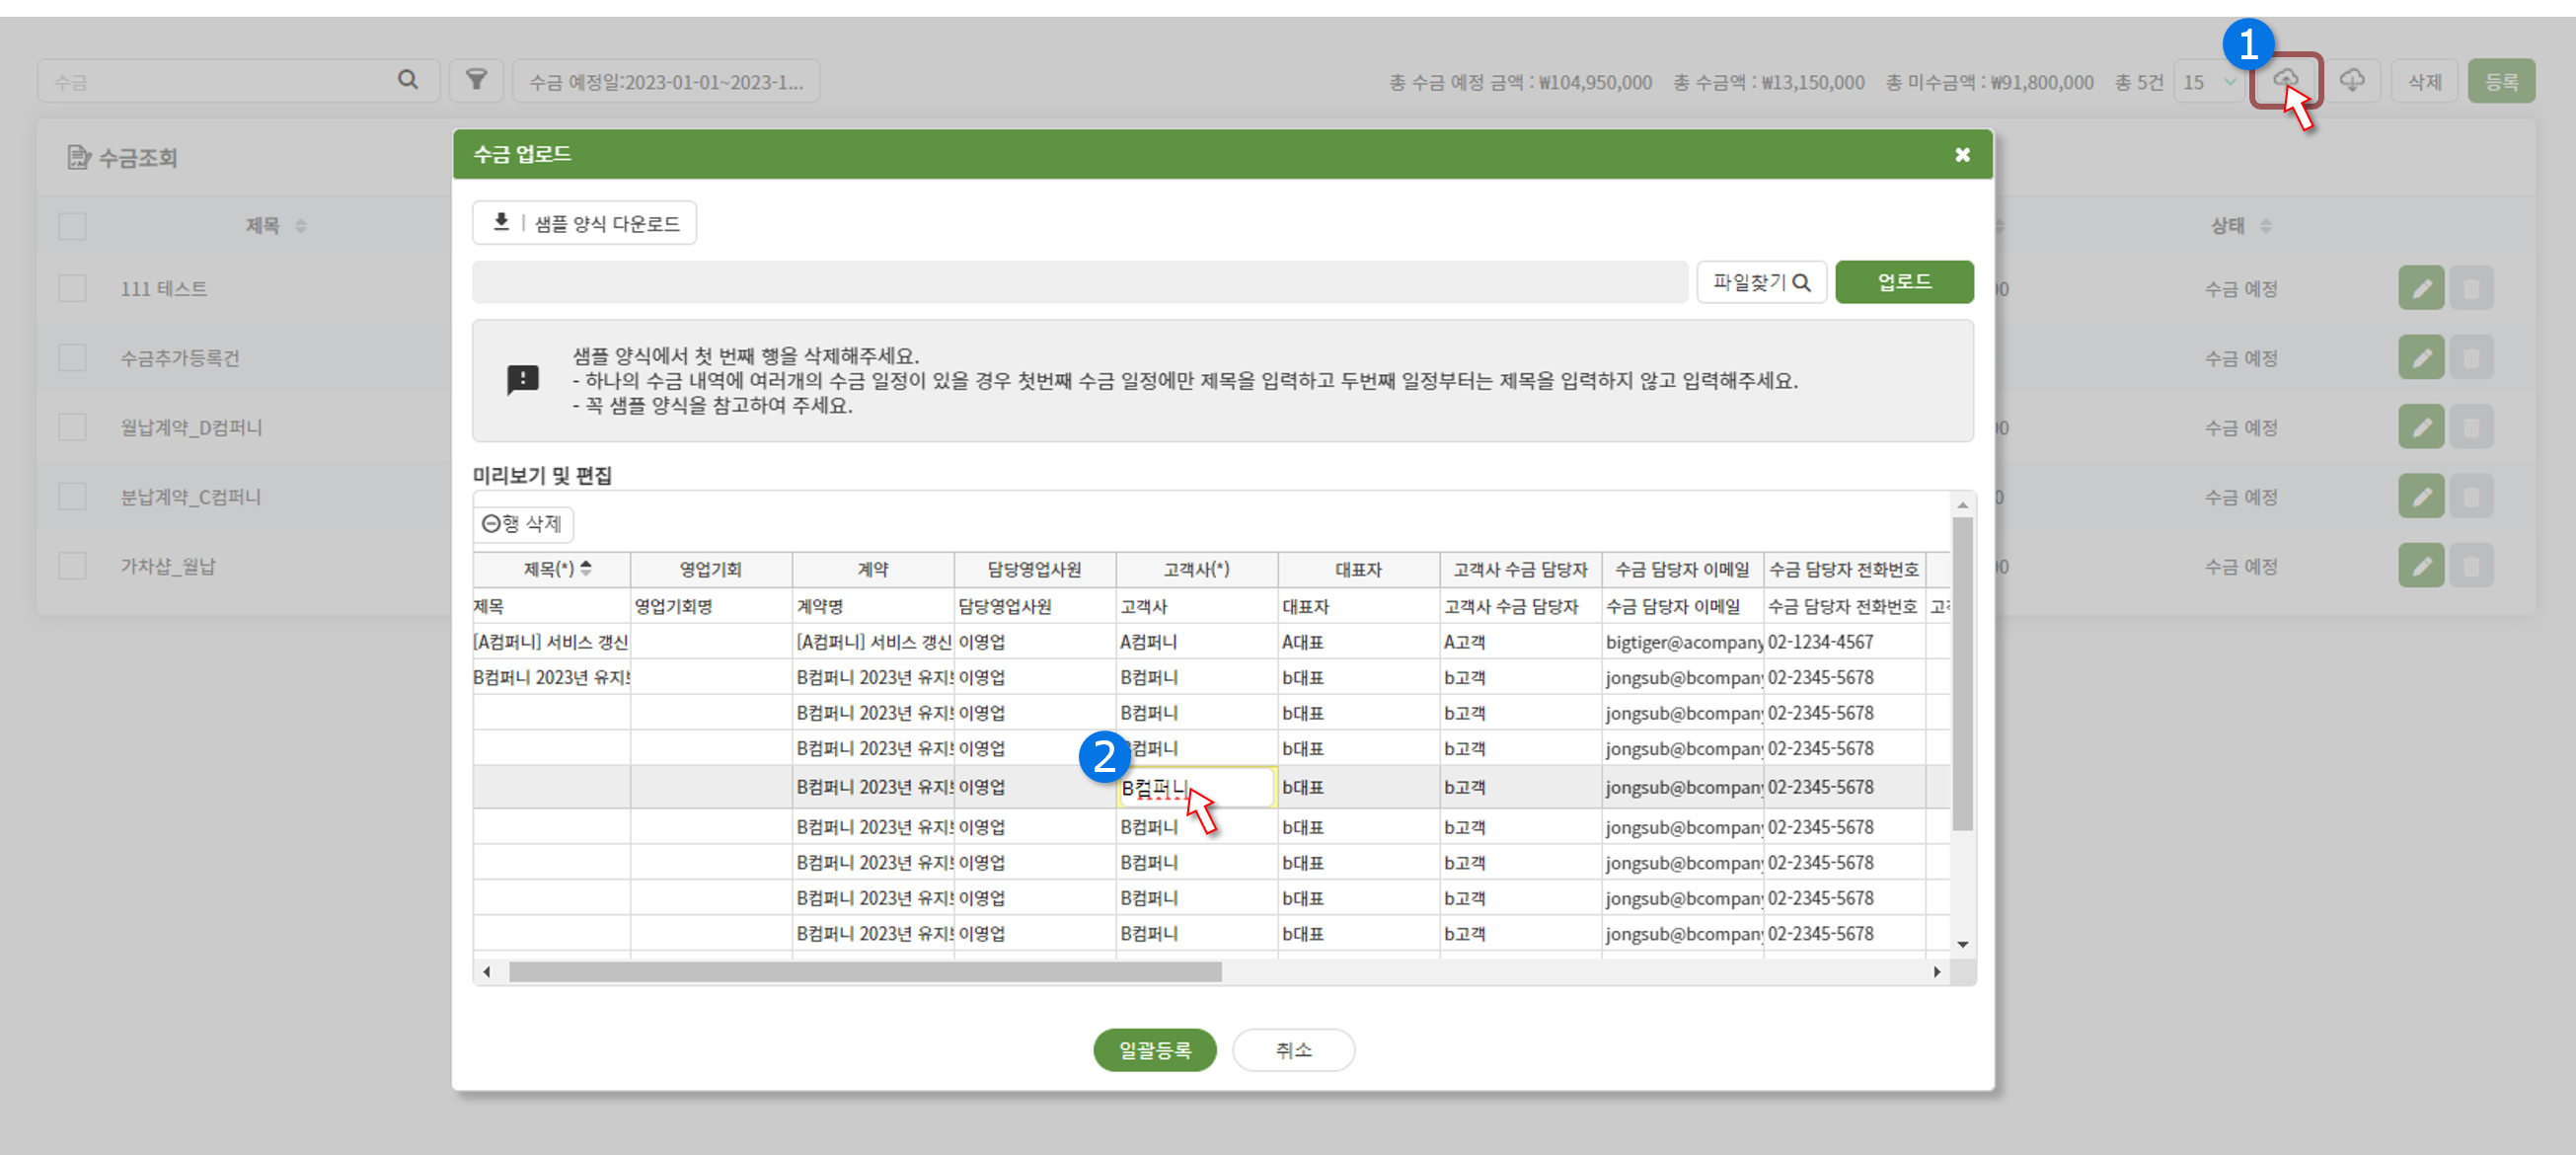Click the 고객사(*) column header
Screen dimensions: 2576x1155
pos(1197,570)
